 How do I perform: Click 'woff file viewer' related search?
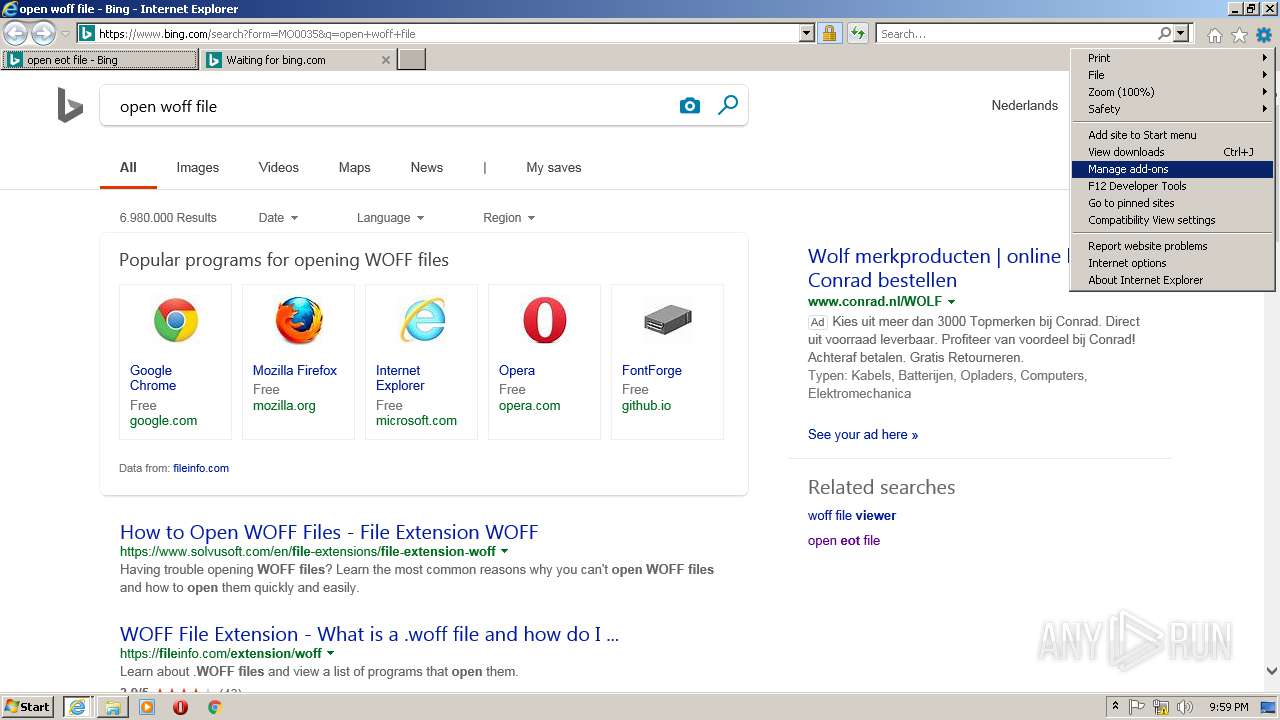pos(852,516)
